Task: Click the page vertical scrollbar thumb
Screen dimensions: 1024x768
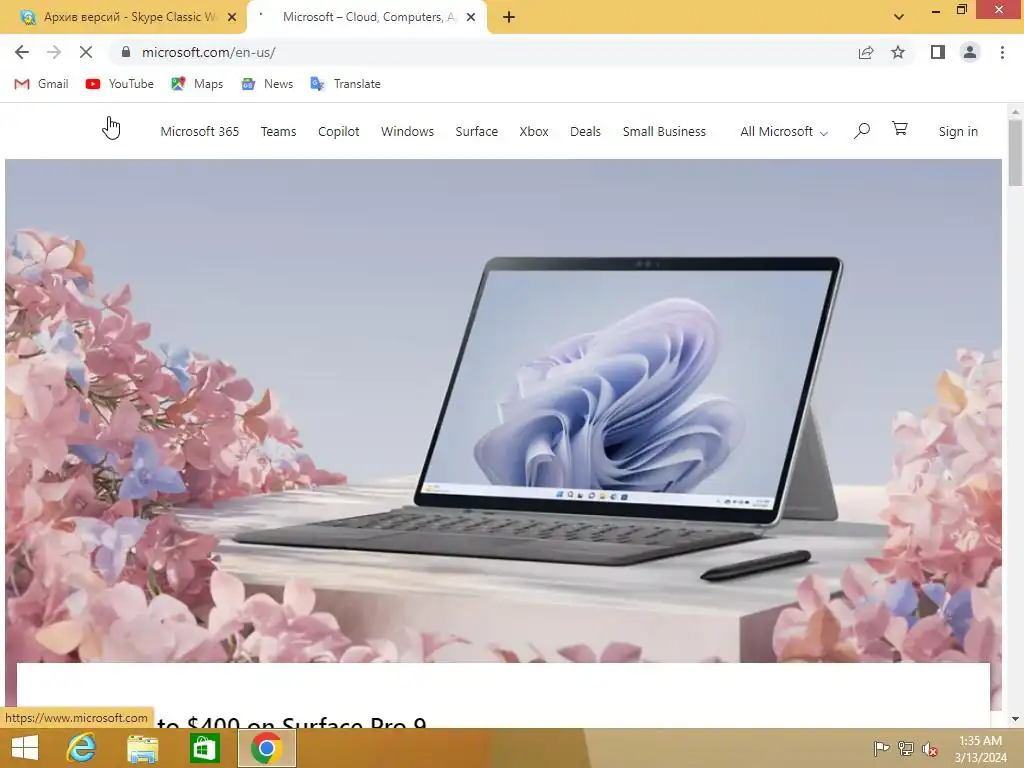Action: coord(1015,153)
